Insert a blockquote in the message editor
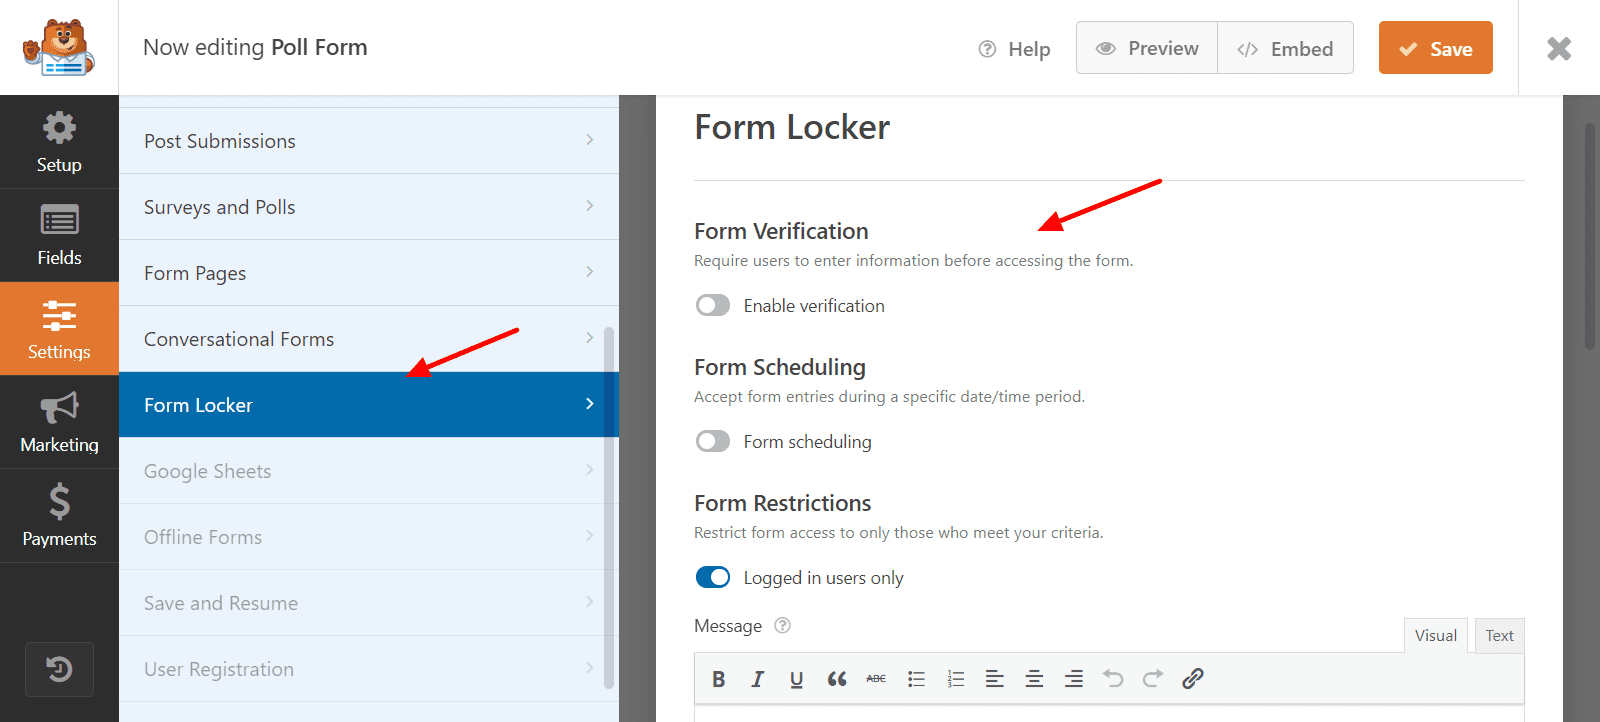The height and width of the screenshot is (722, 1600). pyautogui.click(x=837, y=679)
